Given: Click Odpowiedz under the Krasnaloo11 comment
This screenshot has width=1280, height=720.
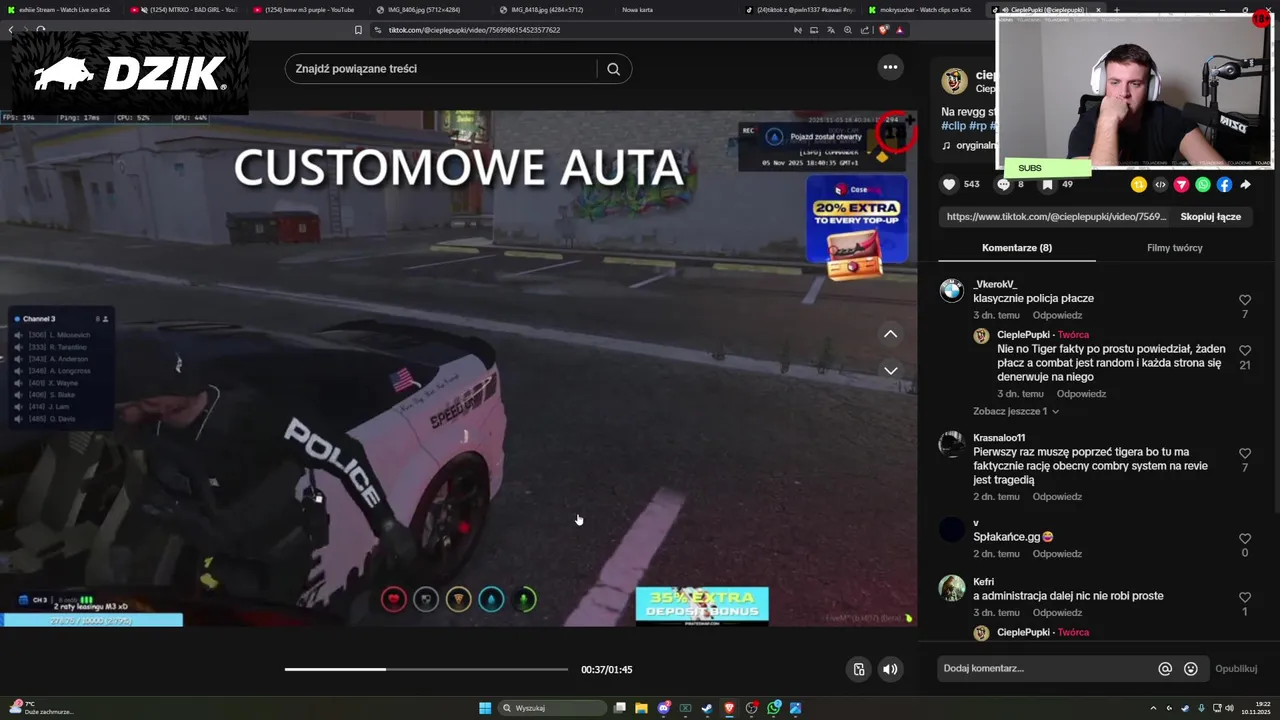Looking at the screenshot, I should tap(1057, 497).
